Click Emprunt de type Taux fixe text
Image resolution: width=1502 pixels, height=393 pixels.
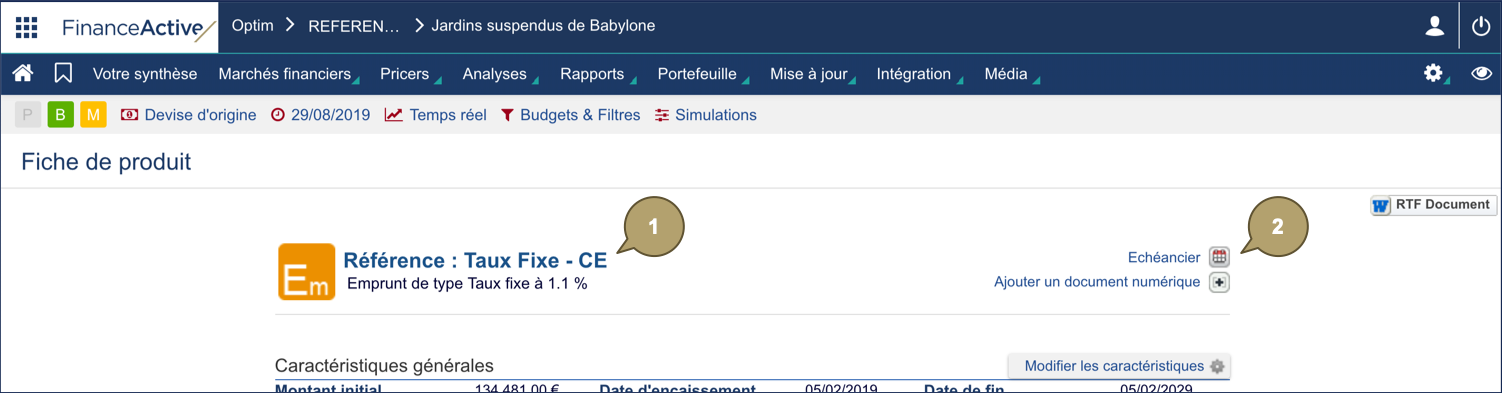point(467,284)
